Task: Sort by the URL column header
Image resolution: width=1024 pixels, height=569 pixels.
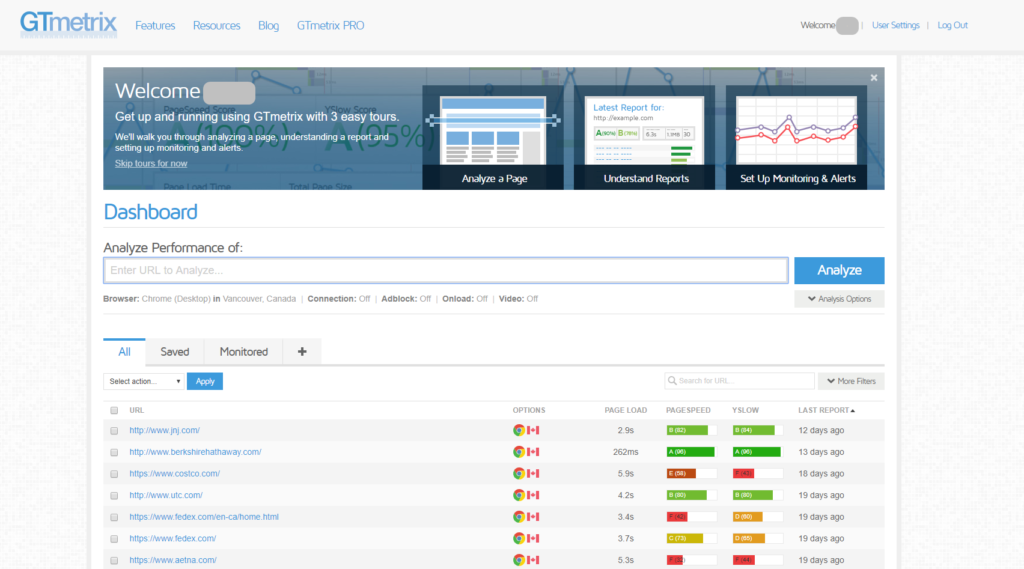Action: [x=136, y=410]
